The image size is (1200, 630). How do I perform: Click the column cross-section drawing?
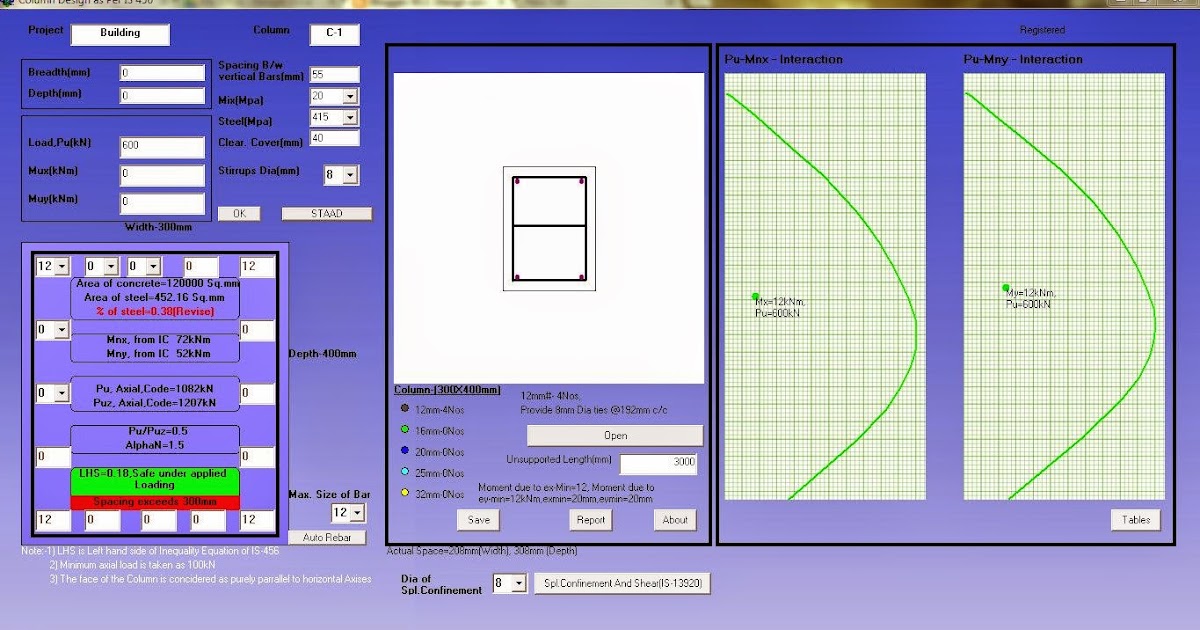coord(549,228)
